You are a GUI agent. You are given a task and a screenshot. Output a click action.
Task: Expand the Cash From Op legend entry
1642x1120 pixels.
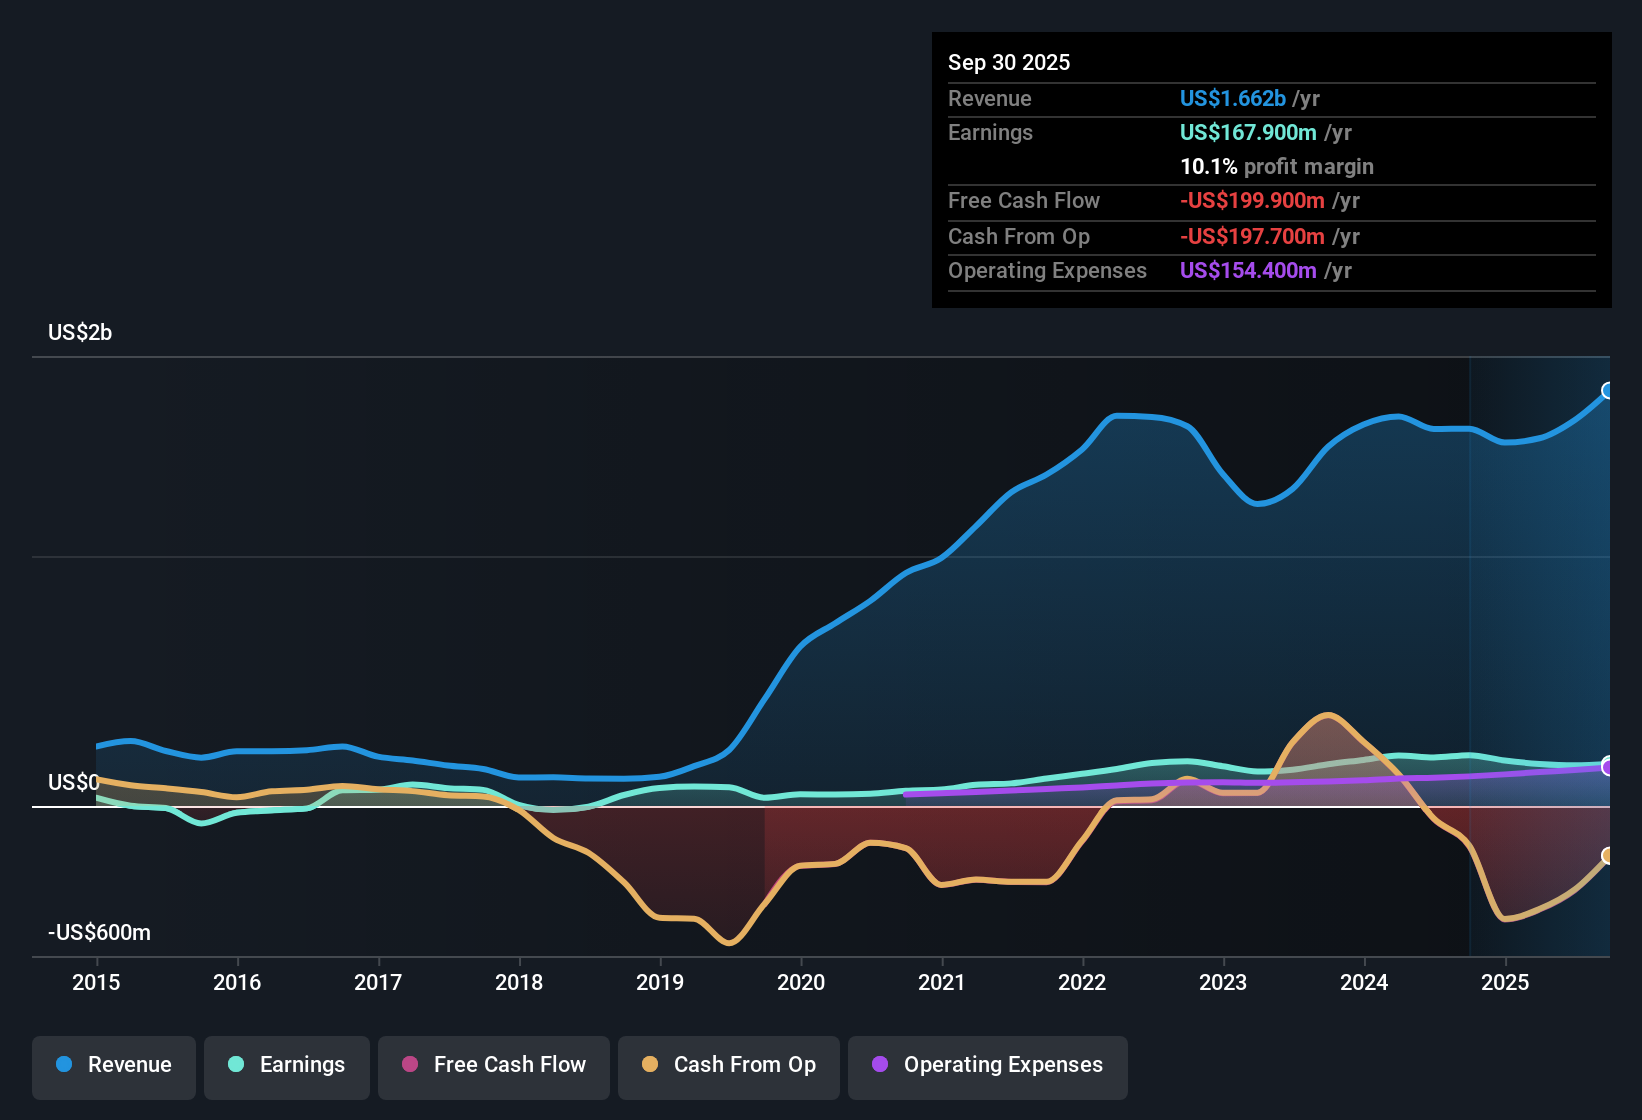(728, 1065)
